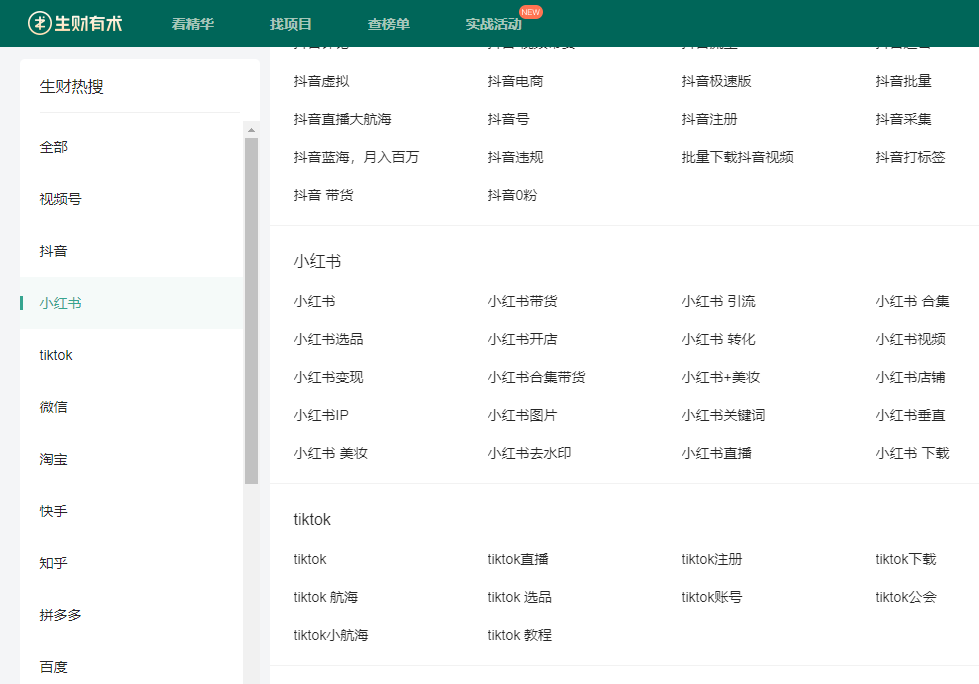The image size is (979, 684).
Task: Open the 实战活动 tab marked NEW
Action: tap(493, 24)
